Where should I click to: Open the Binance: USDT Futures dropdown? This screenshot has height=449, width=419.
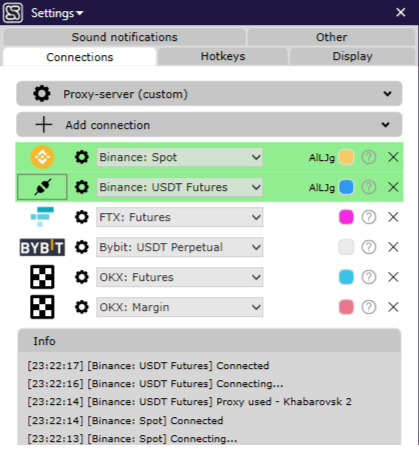pyautogui.click(x=180, y=187)
